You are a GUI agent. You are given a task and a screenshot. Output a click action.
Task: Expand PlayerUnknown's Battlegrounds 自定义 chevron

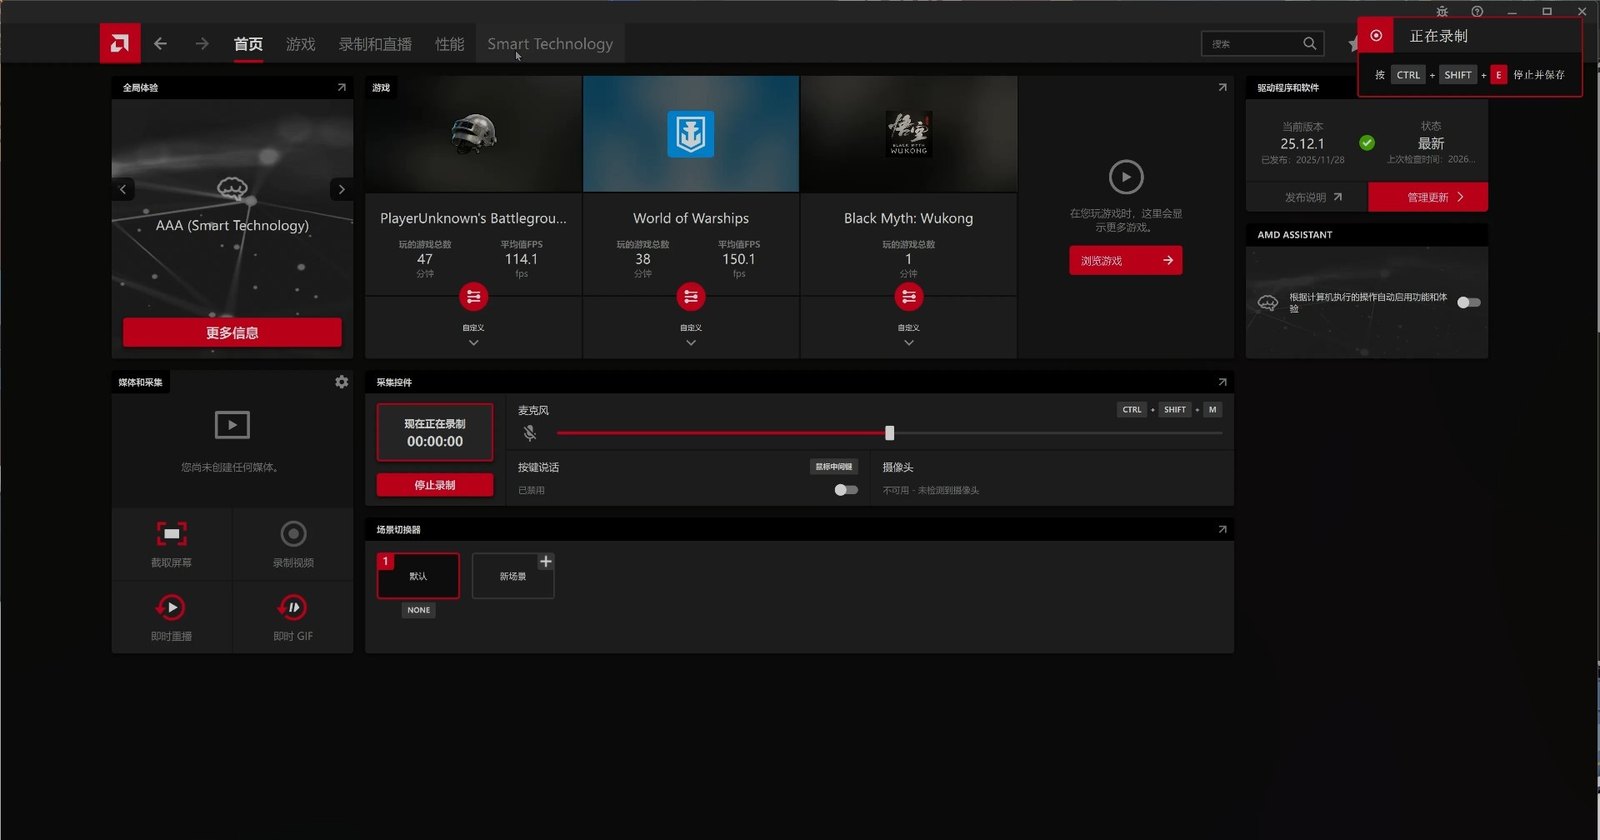click(473, 343)
